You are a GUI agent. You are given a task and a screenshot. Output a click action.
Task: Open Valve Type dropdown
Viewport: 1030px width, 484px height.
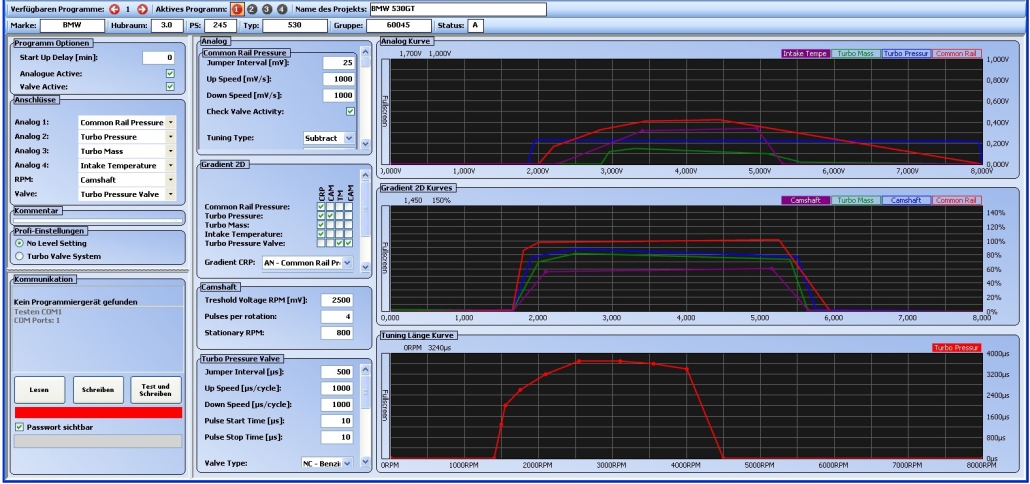point(347,463)
